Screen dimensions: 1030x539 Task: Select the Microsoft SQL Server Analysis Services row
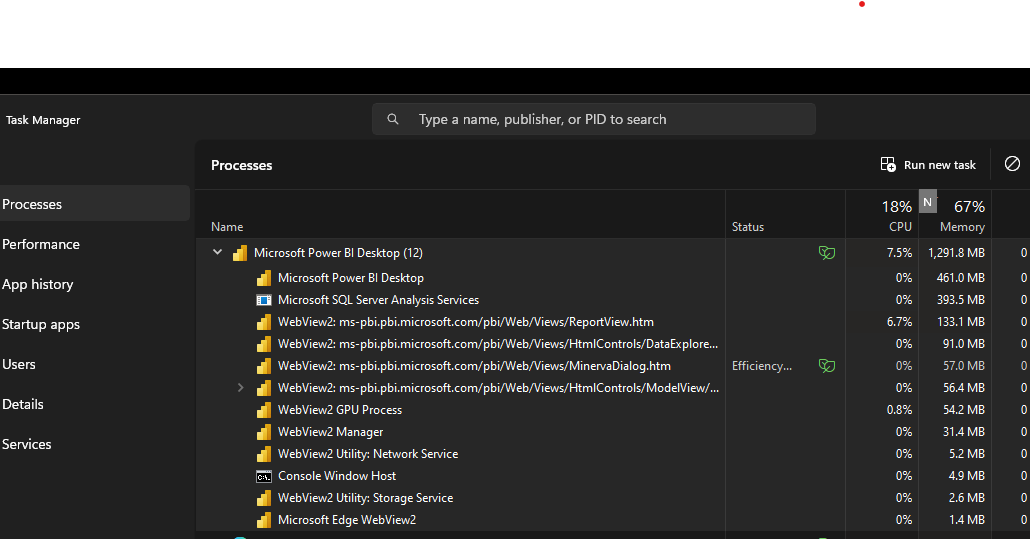click(613, 300)
